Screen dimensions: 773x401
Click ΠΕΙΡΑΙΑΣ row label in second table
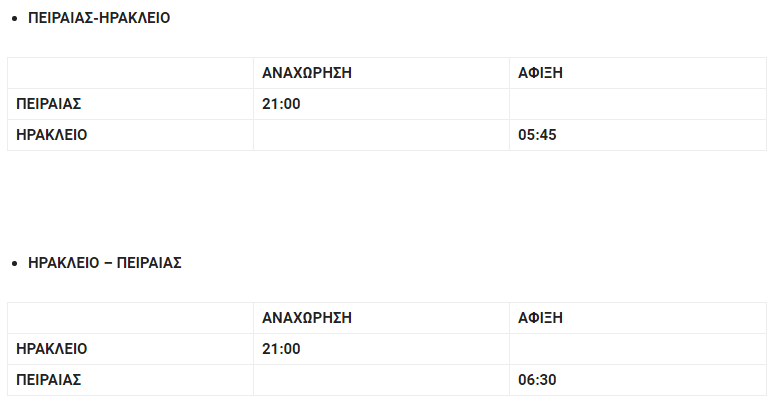[x=48, y=380]
